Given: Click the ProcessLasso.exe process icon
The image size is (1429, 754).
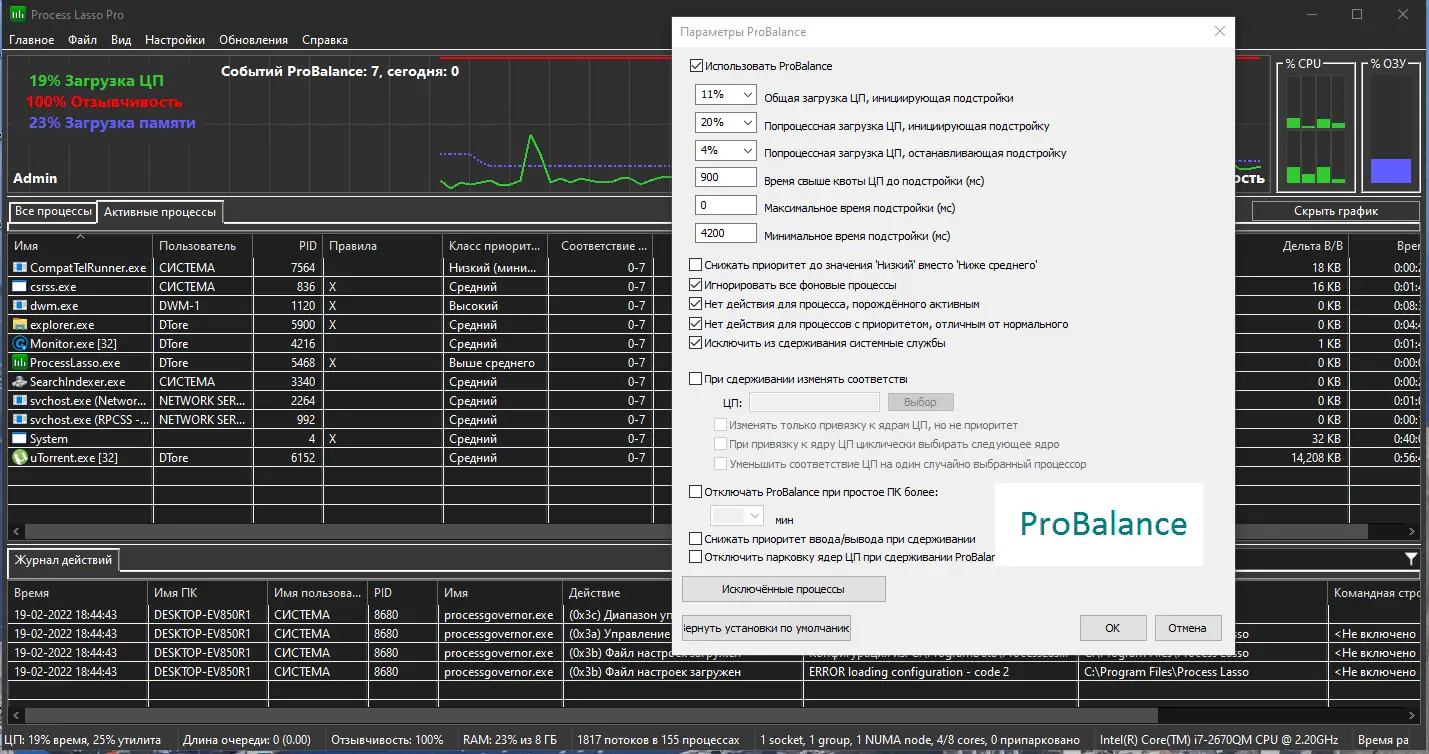Looking at the screenshot, I should click(19, 363).
